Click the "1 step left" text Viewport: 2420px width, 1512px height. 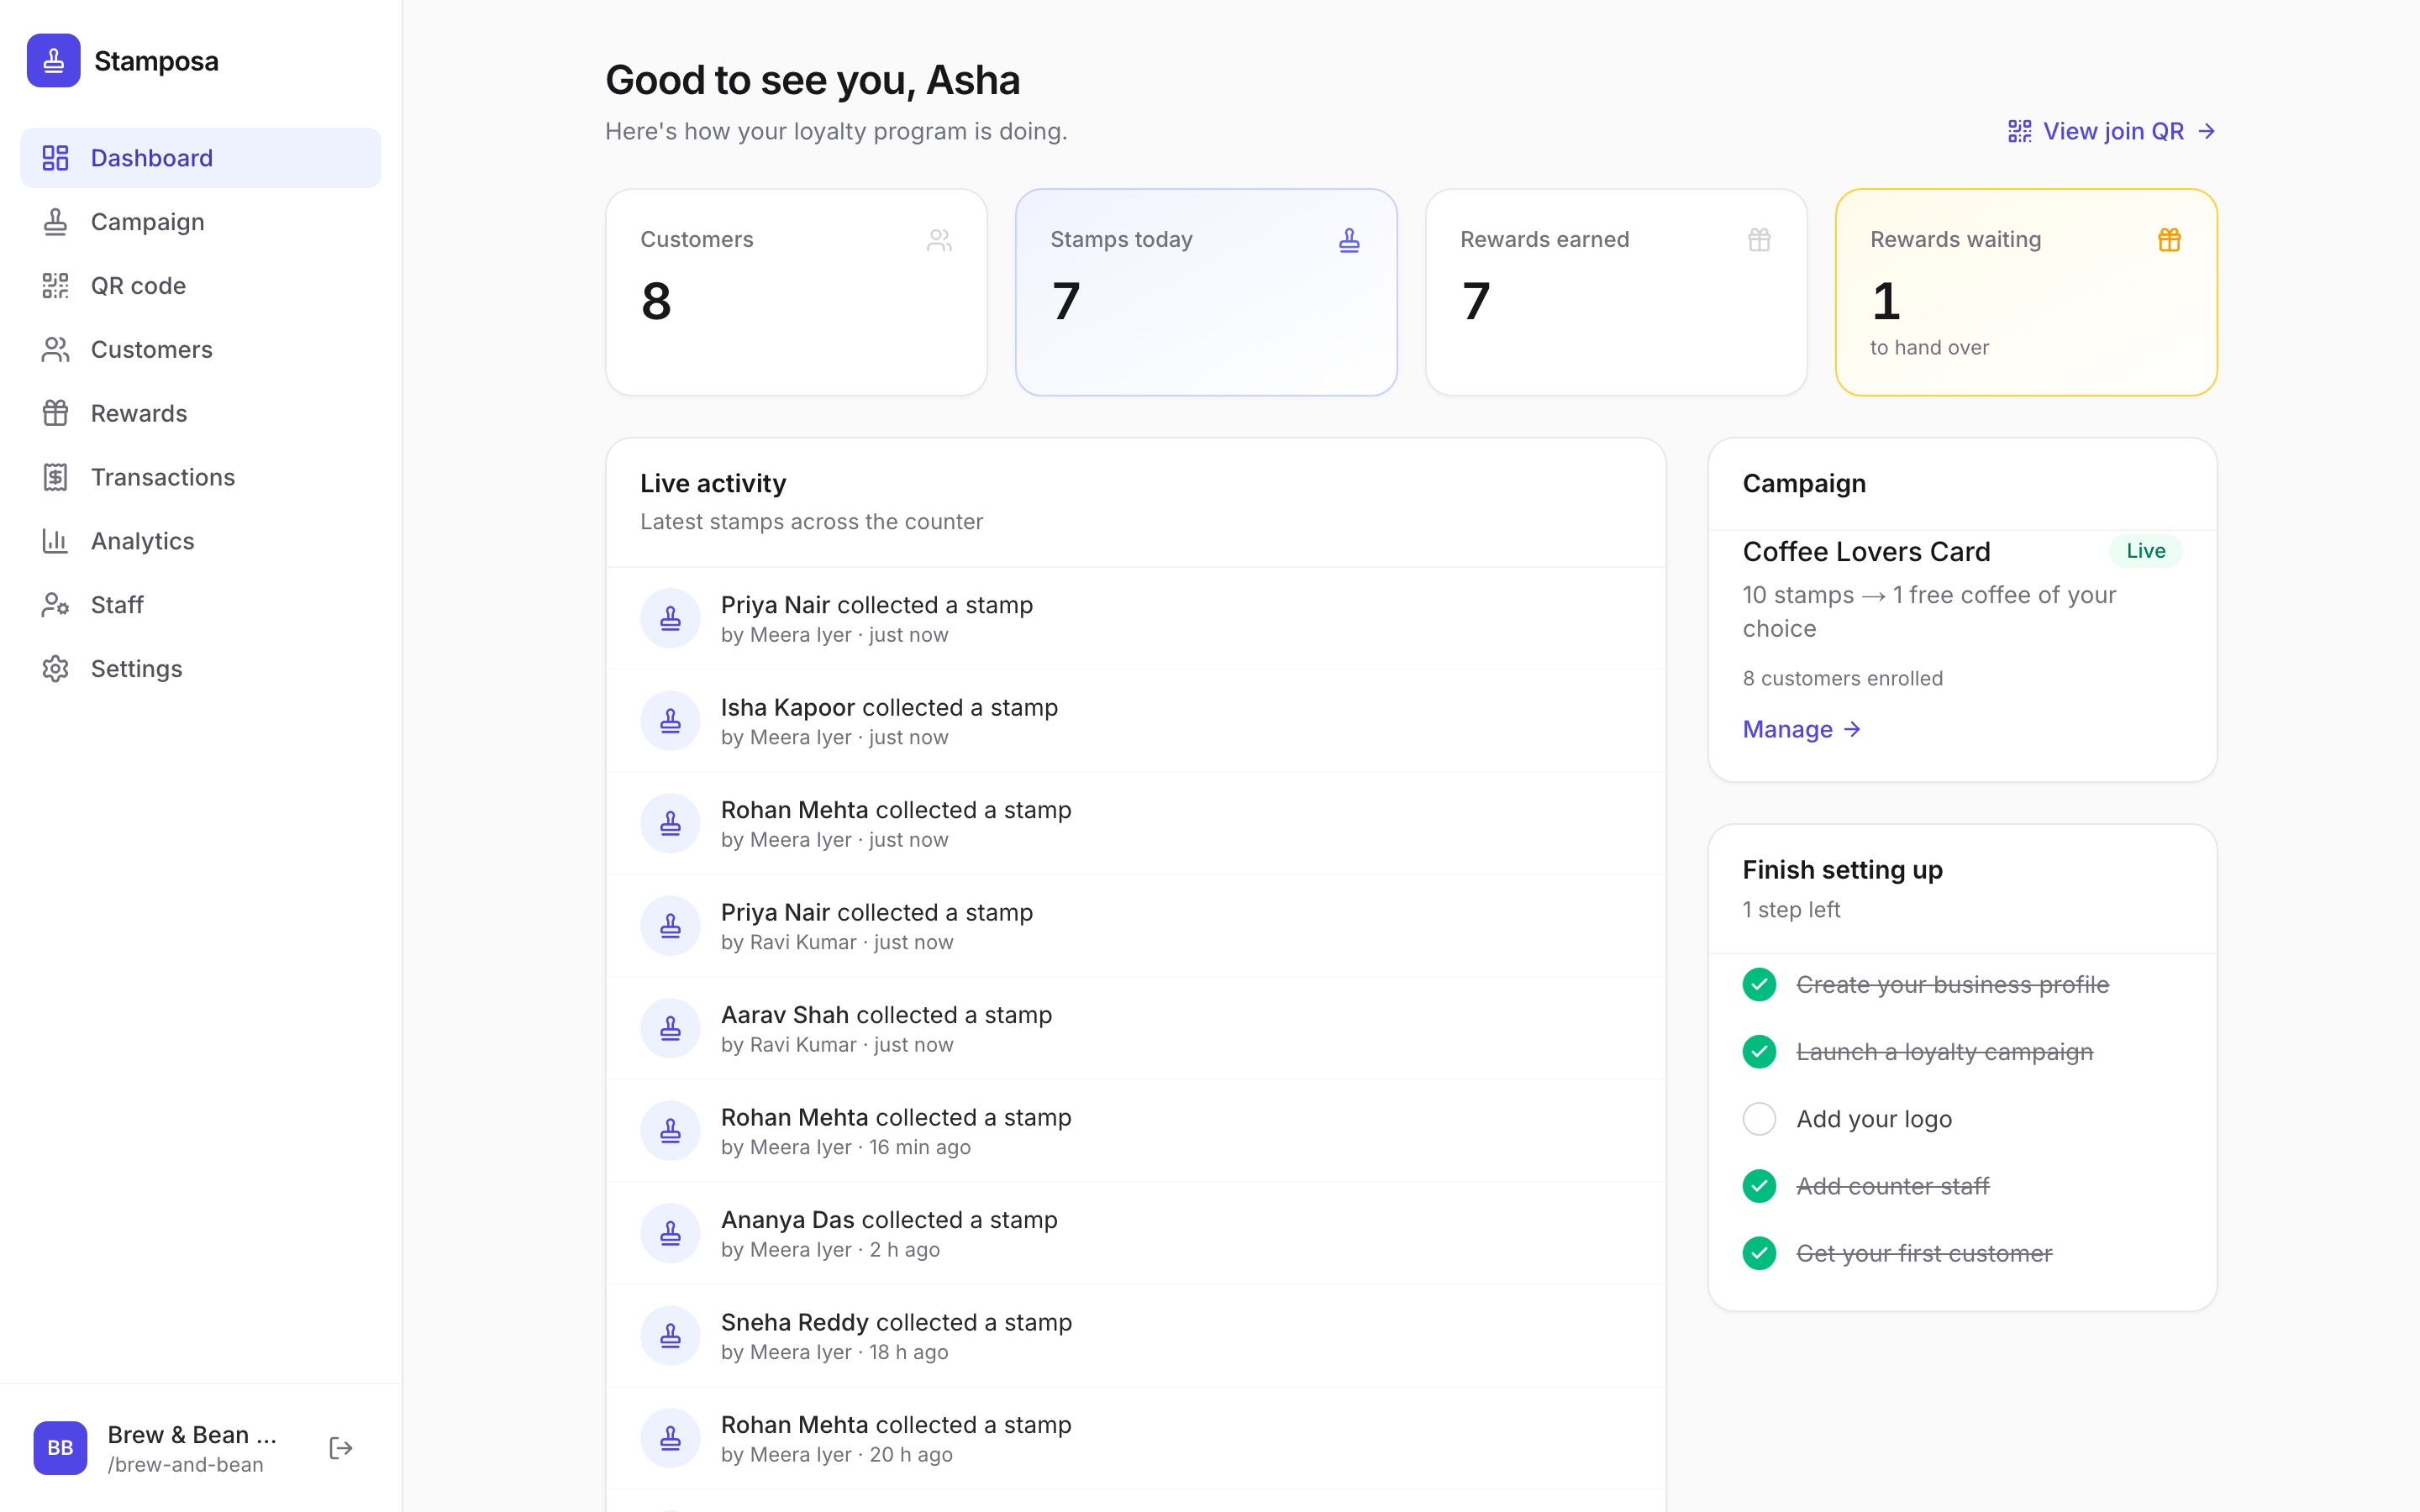click(x=1791, y=910)
